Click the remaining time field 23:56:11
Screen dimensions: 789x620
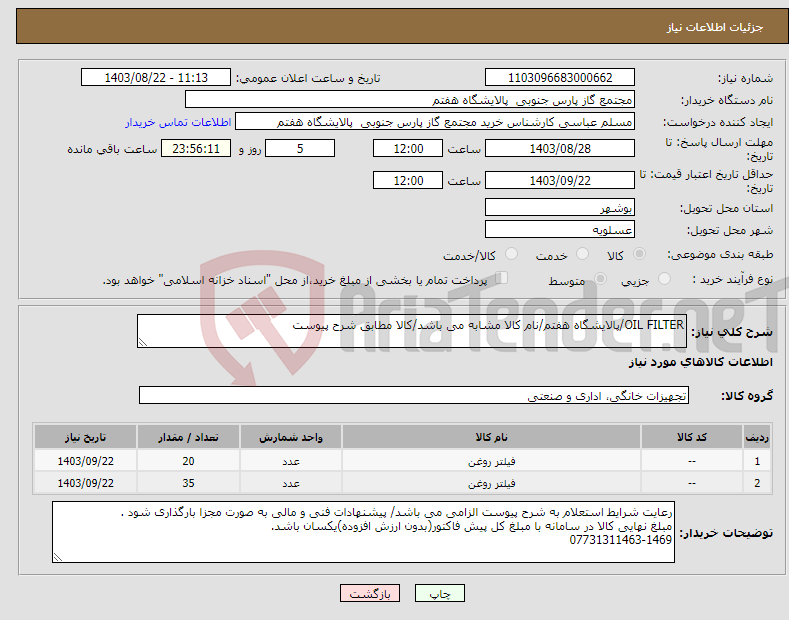[196, 148]
